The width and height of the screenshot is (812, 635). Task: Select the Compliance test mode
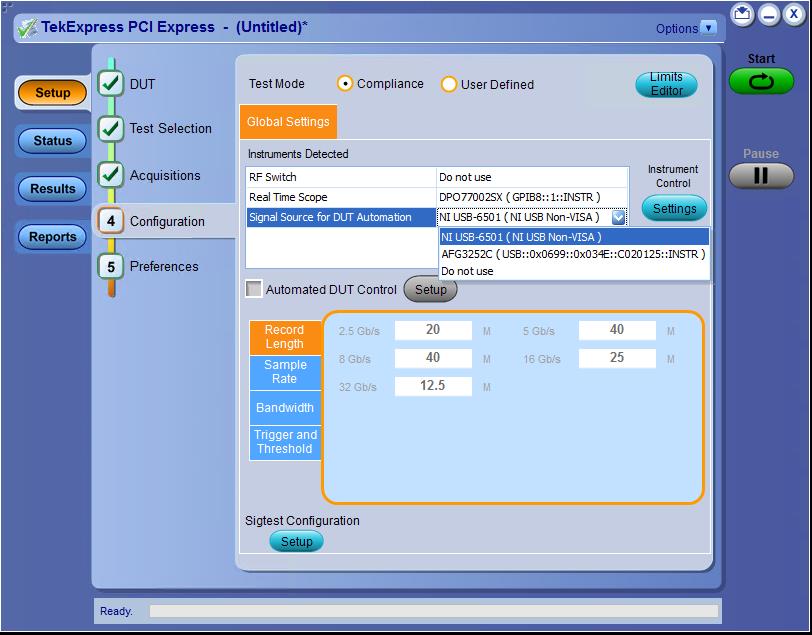coord(346,84)
